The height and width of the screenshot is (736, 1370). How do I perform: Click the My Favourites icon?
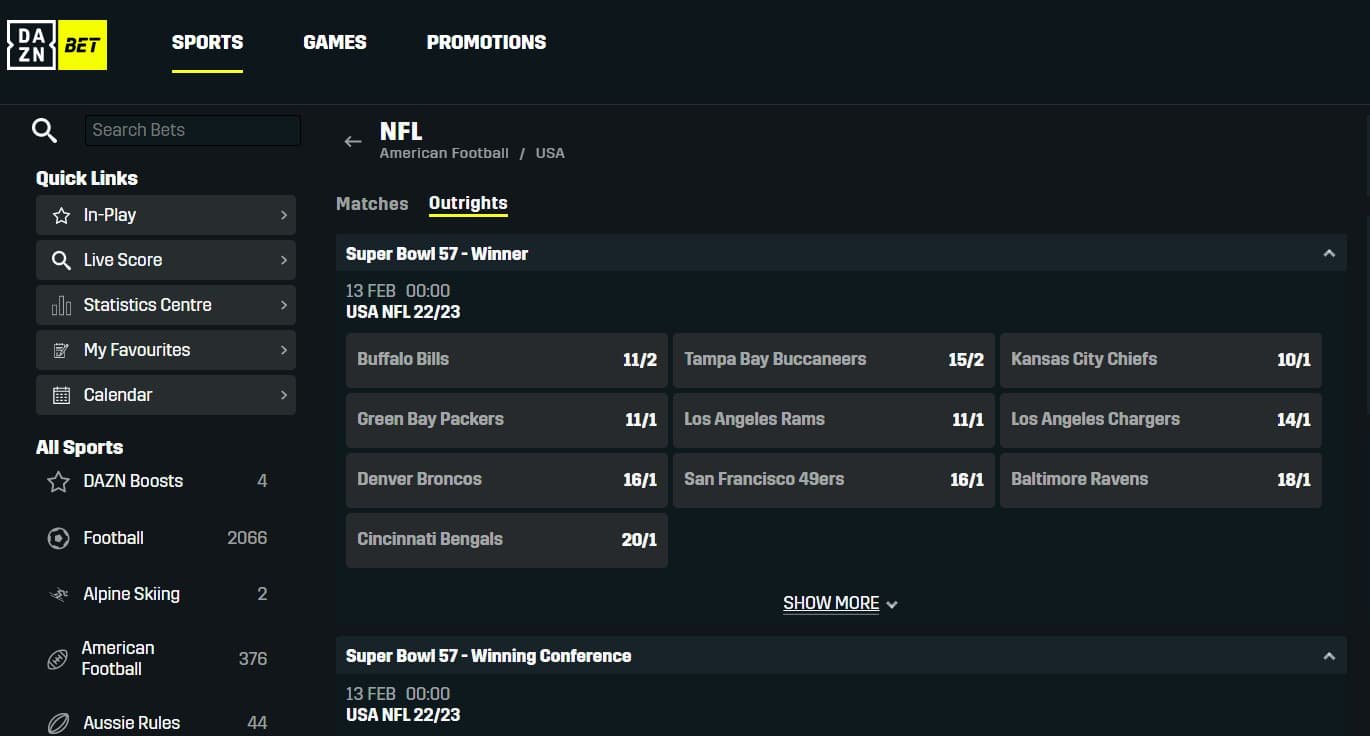pyautogui.click(x=59, y=350)
